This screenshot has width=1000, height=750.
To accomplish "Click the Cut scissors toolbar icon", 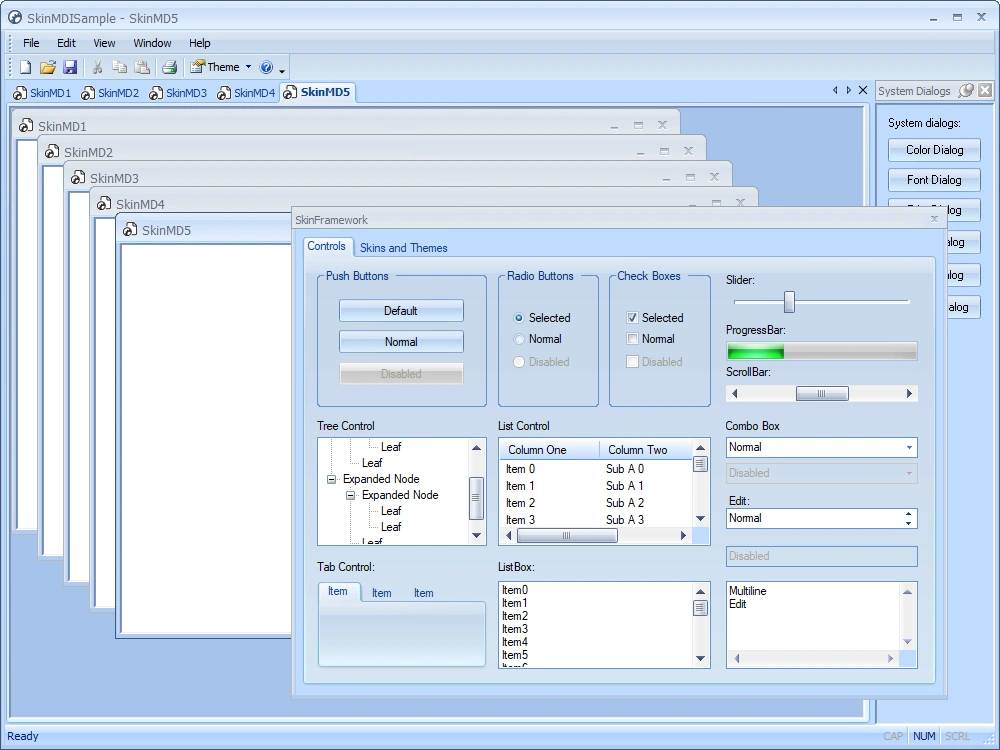I will click(x=98, y=67).
